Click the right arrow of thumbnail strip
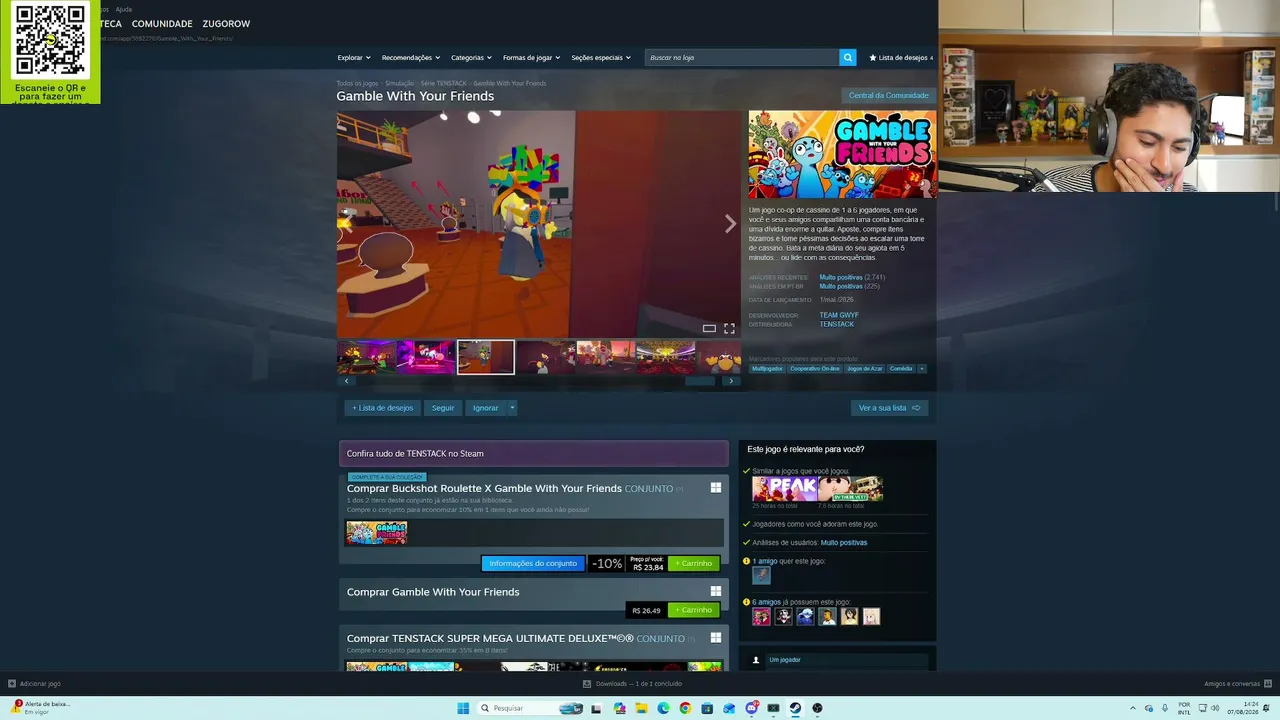This screenshot has height=720, width=1280. click(731, 381)
